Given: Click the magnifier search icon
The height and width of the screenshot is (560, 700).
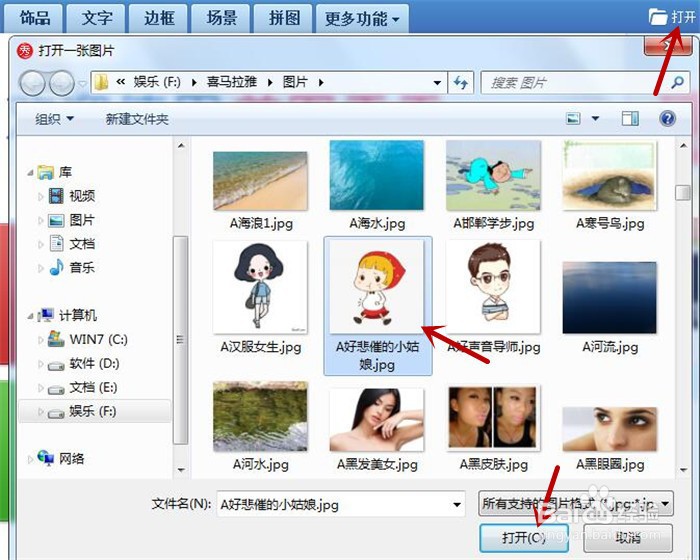Looking at the screenshot, I should tap(677, 83).
